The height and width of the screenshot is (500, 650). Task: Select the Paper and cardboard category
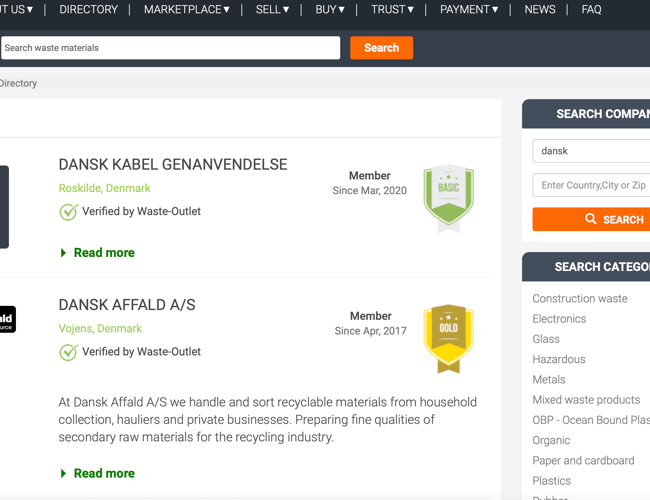pyautogui.click(x=583, y=461)
